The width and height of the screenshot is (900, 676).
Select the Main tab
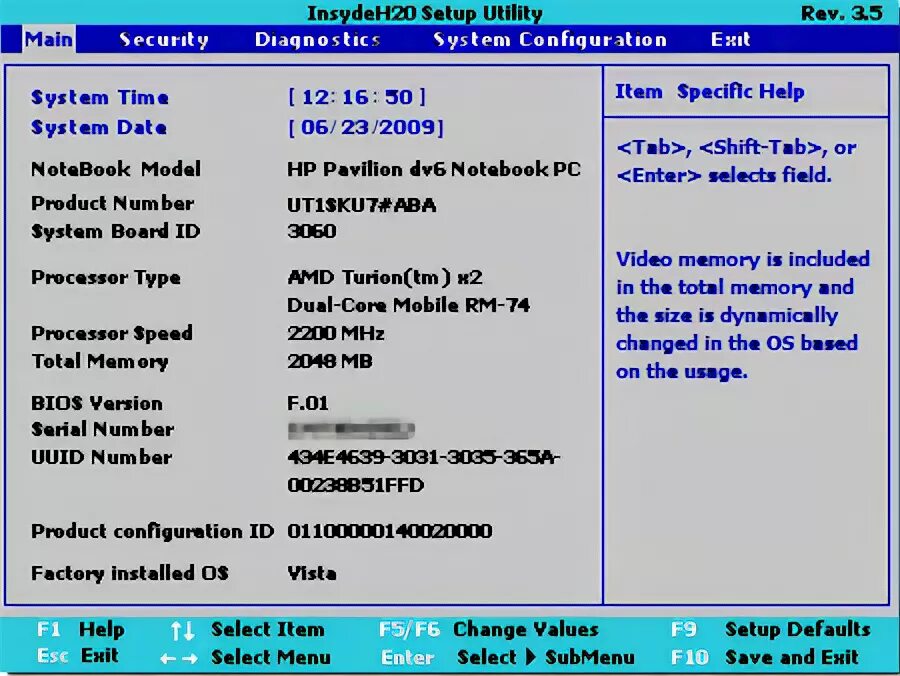coord(49,39)
